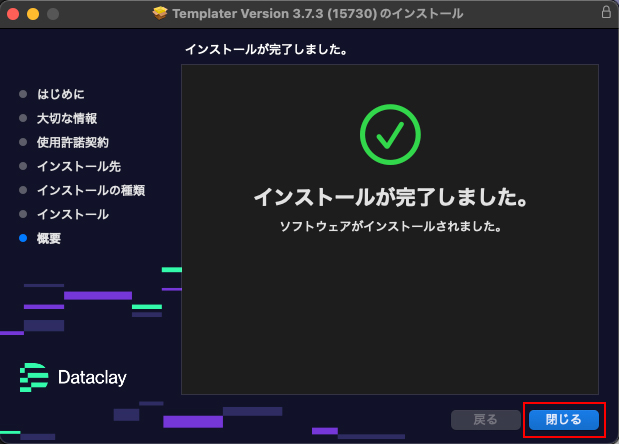Minimize the installer with the yellow button
The image size is (619, 444).
[x=33, y=14]
